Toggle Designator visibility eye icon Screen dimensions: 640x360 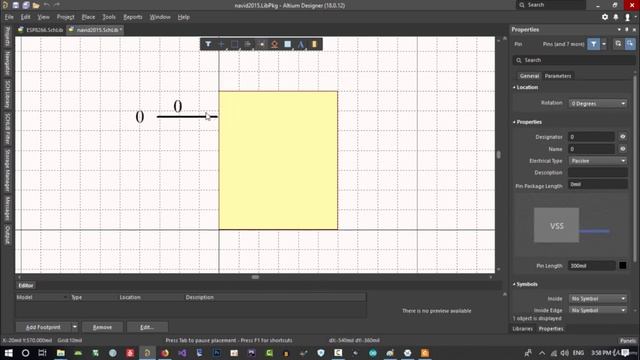coord(623,137)
